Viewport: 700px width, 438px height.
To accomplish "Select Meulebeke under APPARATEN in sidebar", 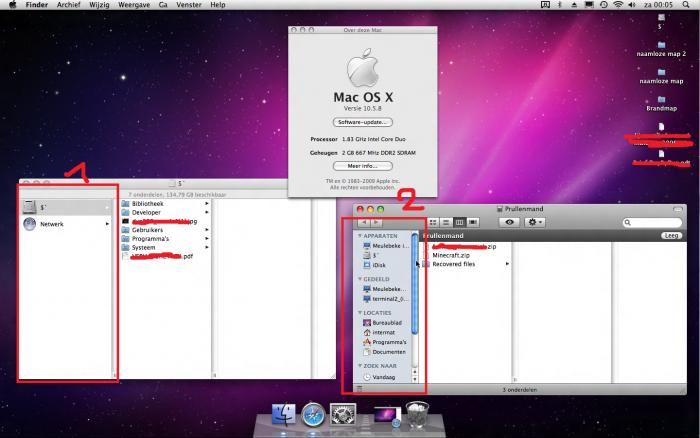I will [386, 246].
